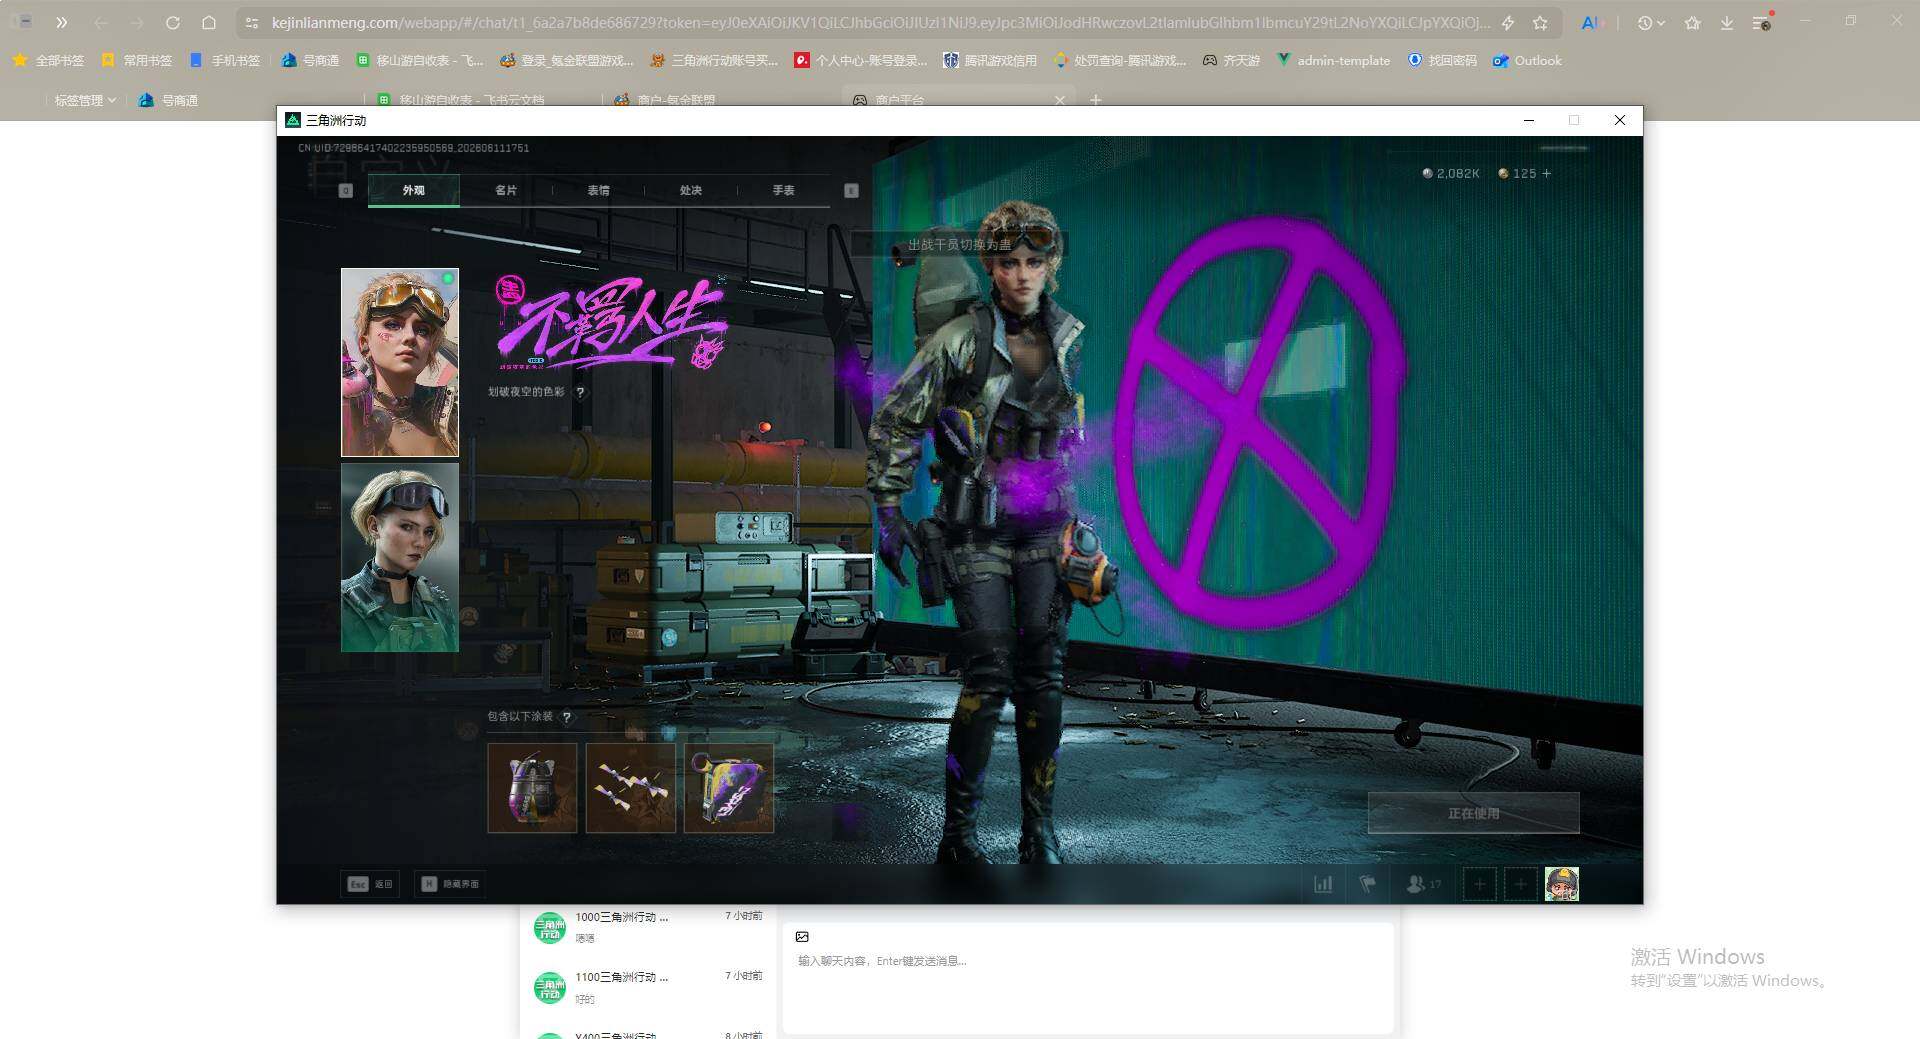Click the lightning speed-mode icon in address bar
The image size is (1920, 1039).
[x=1508, y=22]
